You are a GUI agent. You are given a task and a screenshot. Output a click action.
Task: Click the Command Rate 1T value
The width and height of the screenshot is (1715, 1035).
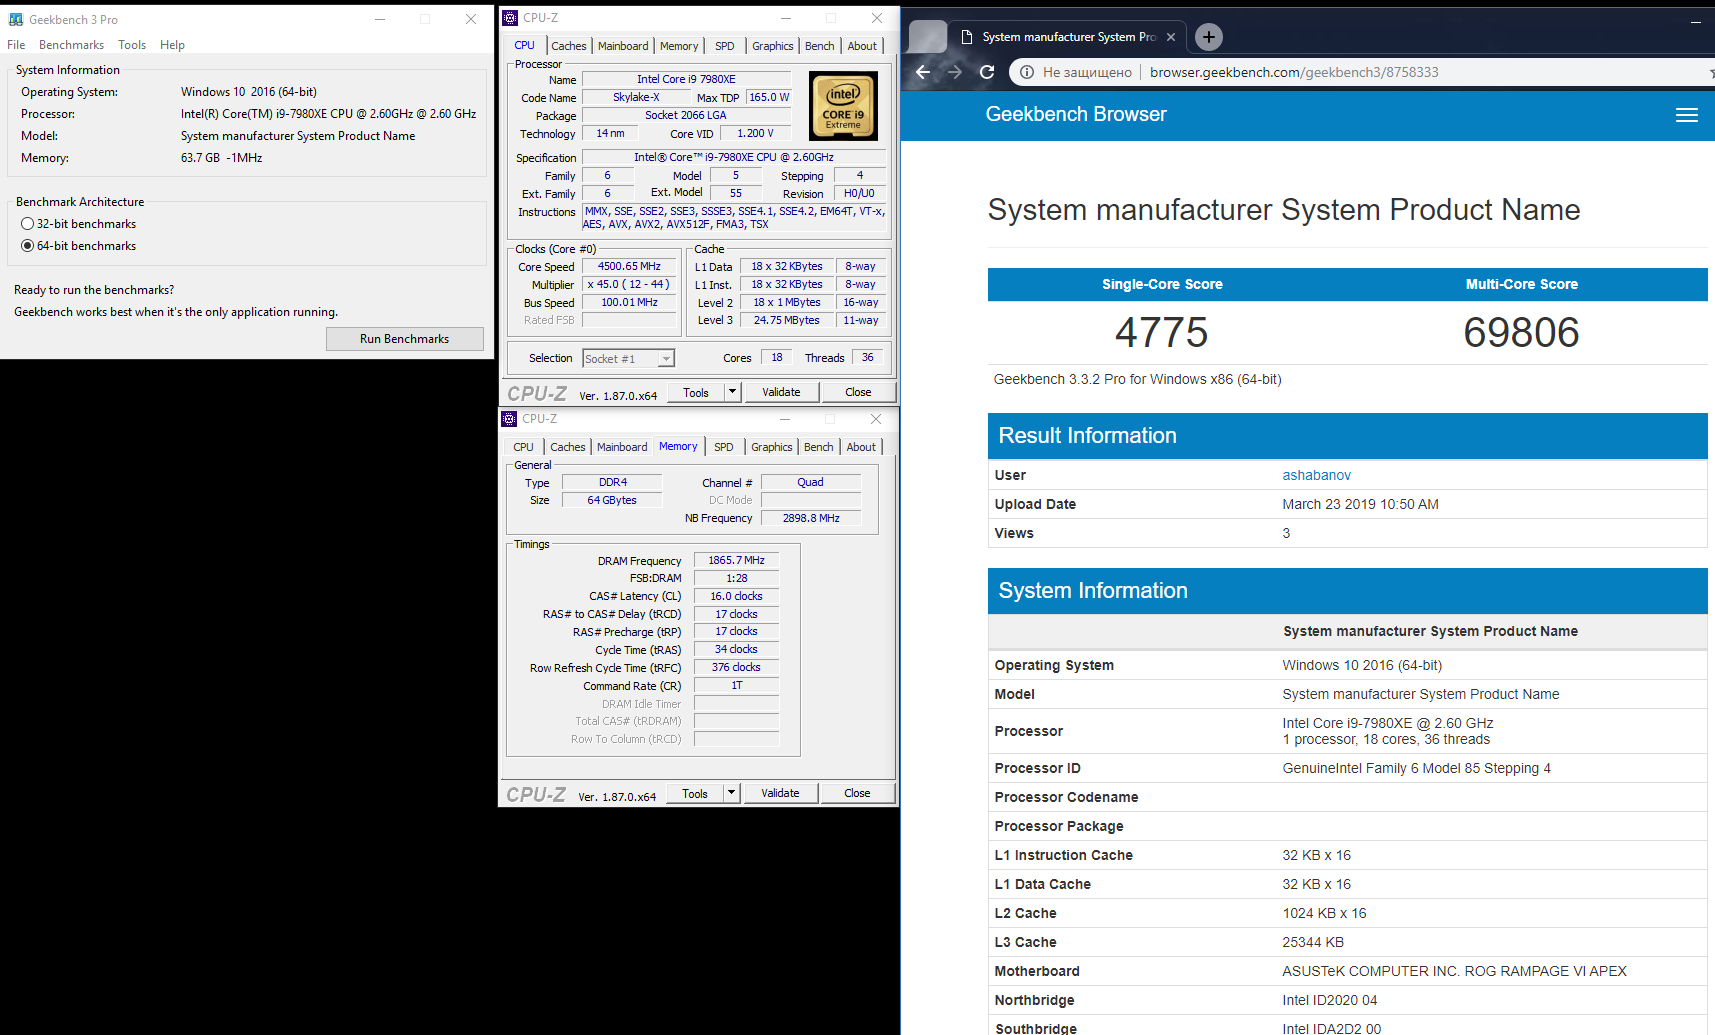click(x=736, y=686)
